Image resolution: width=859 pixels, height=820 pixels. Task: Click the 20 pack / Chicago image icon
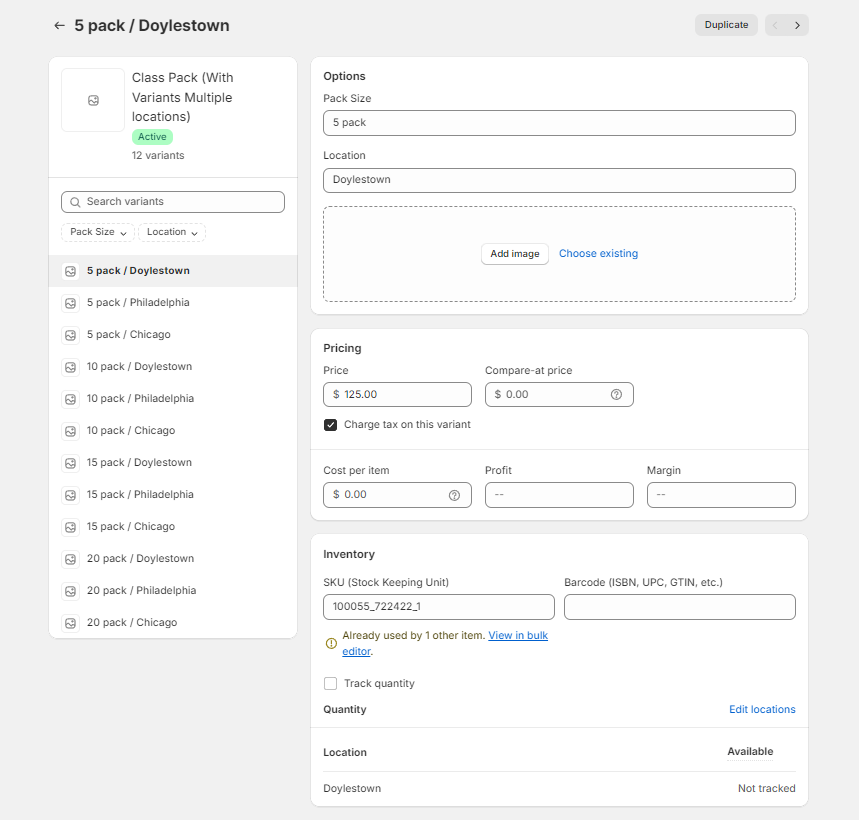(x=71, y=623)
